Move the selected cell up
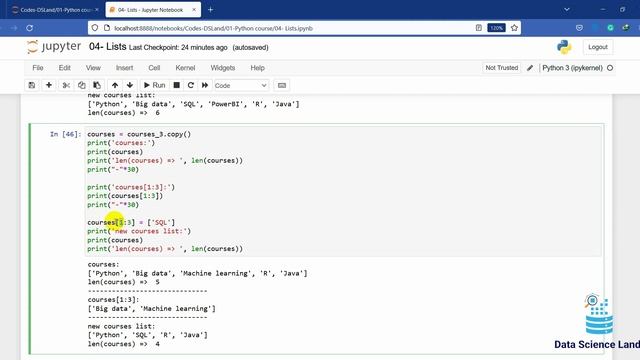Screen dimensions: 640x360 [115, 85]
